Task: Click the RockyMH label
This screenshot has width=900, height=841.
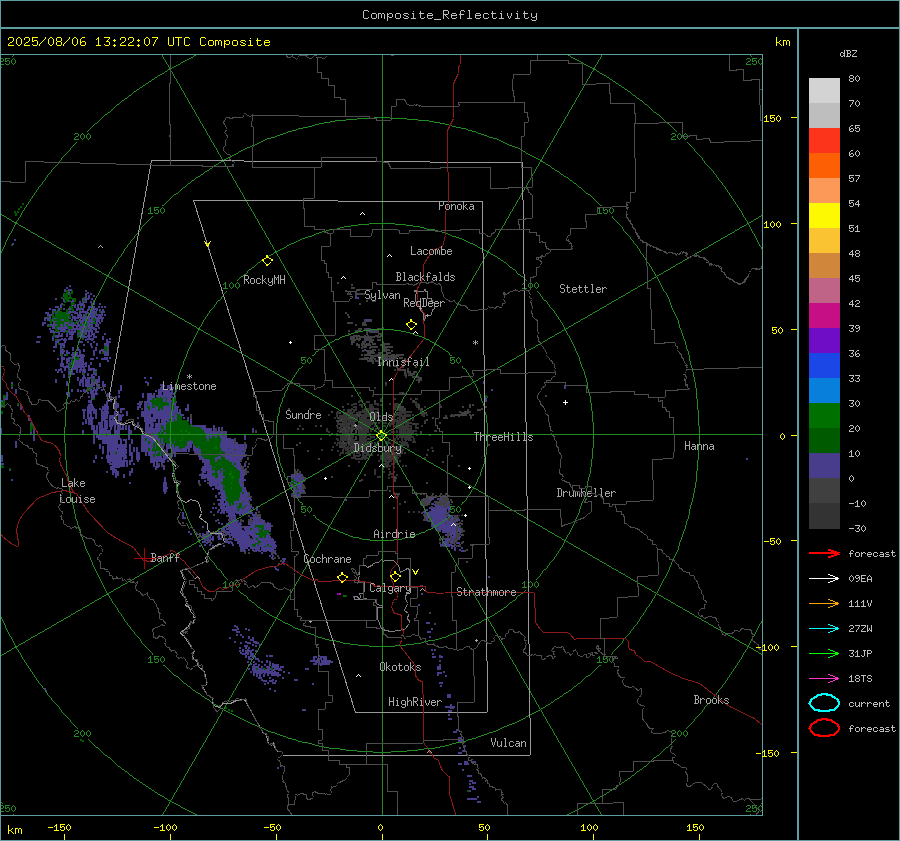Action: (264, 280)
